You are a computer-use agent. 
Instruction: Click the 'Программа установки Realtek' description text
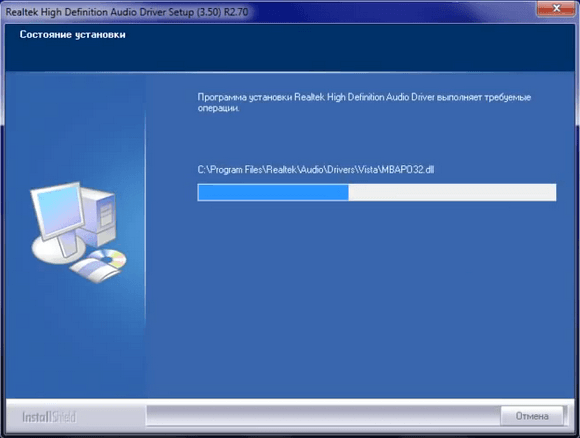(364, 102)
